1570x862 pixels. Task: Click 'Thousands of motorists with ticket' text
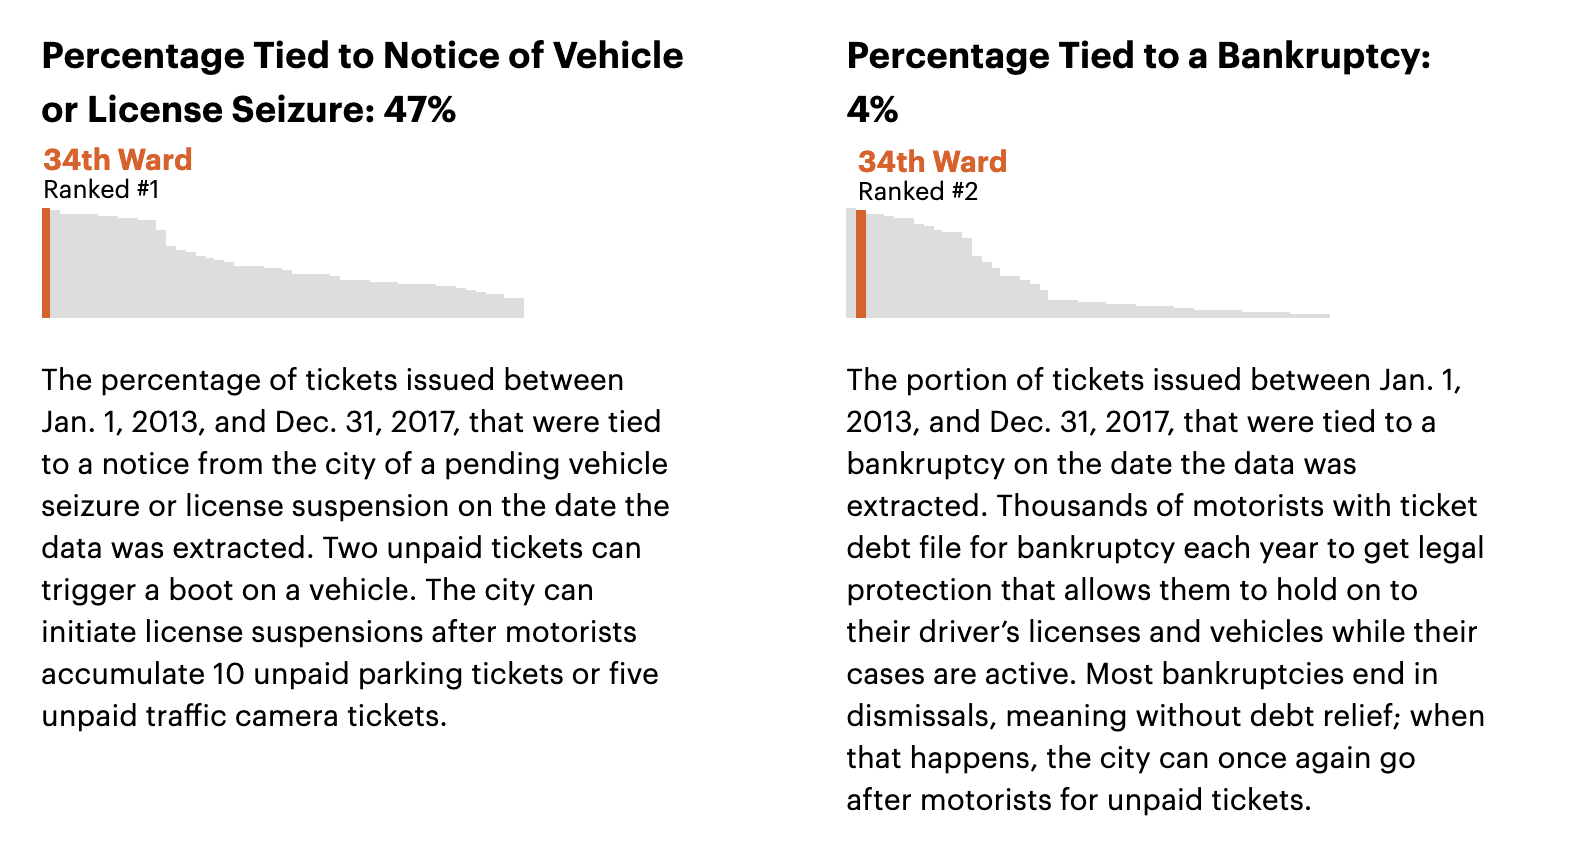click(x=1236, y=506)
